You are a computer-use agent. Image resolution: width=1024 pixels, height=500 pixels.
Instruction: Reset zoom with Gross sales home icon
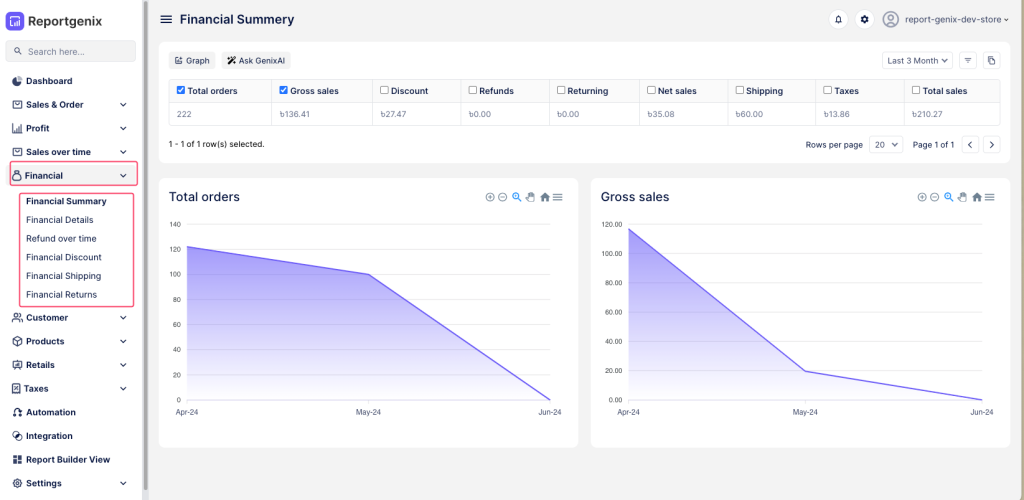coord(976,197)
